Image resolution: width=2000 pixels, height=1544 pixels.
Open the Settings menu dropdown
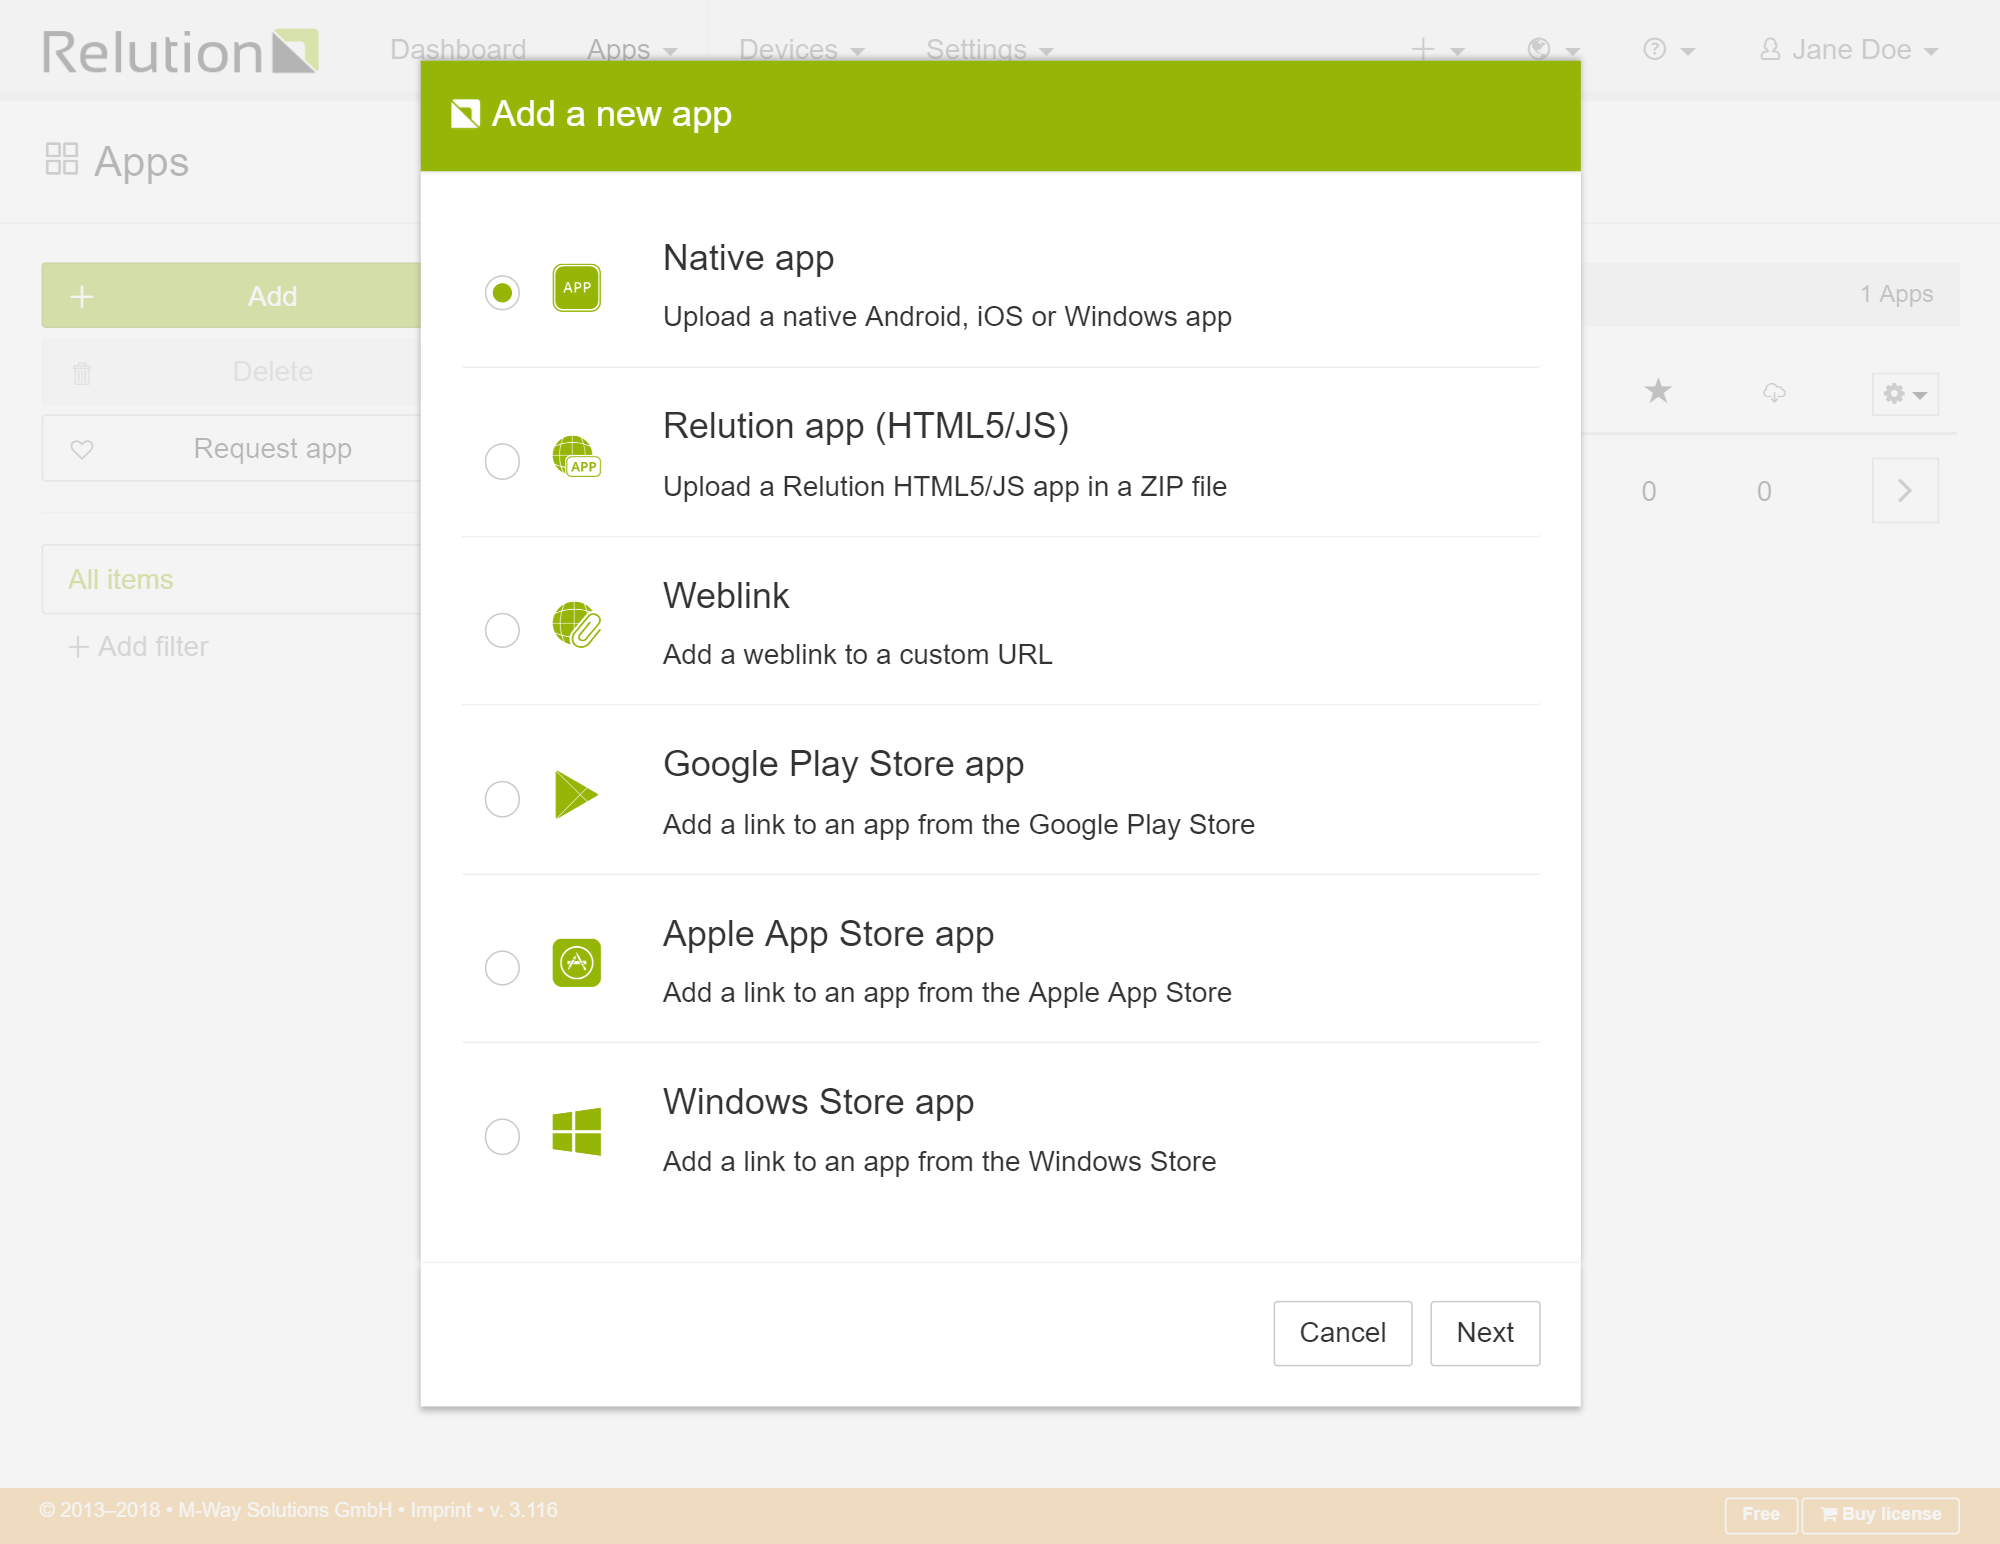990,49
